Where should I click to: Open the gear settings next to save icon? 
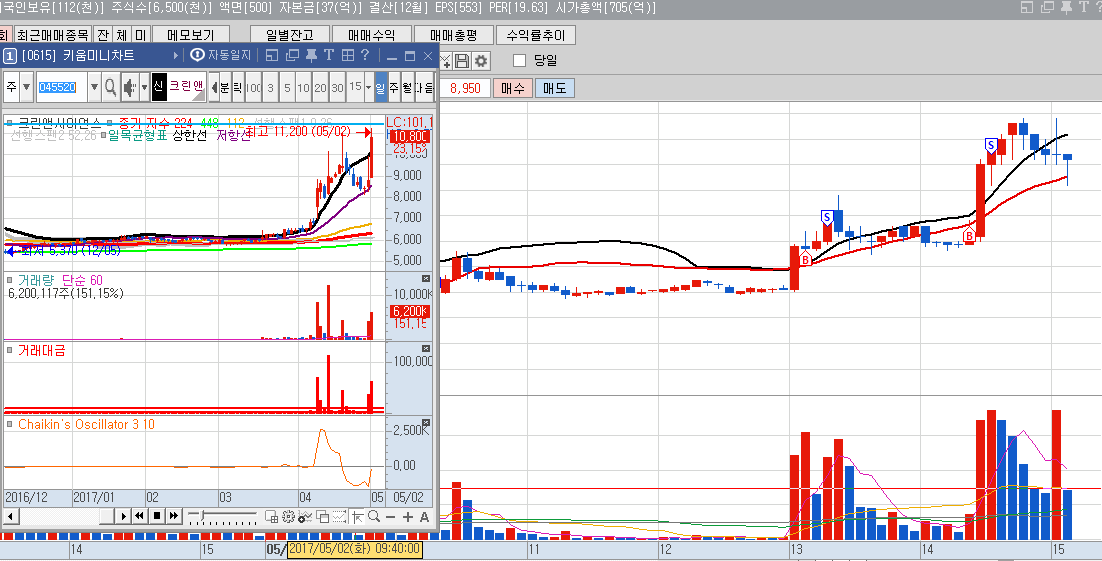click(481, 61)
